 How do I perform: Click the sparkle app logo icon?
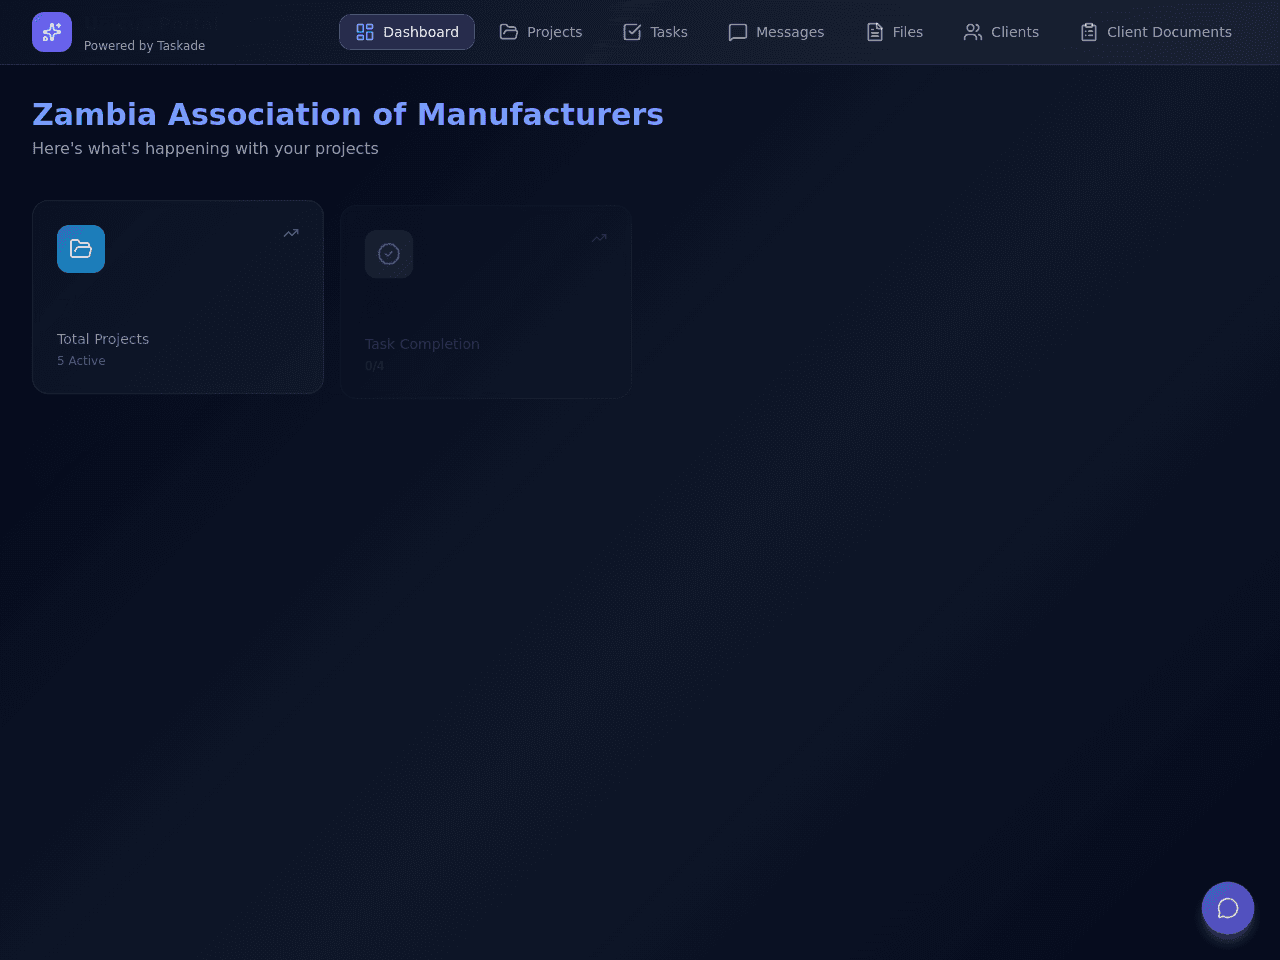point(52,32)
